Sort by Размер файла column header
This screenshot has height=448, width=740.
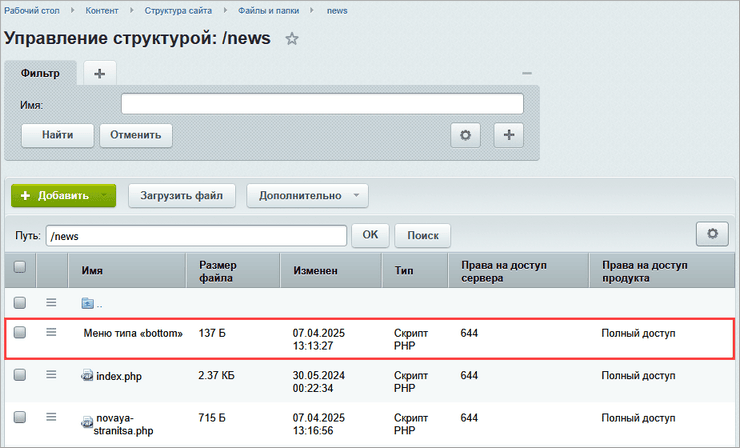point(218,271)
